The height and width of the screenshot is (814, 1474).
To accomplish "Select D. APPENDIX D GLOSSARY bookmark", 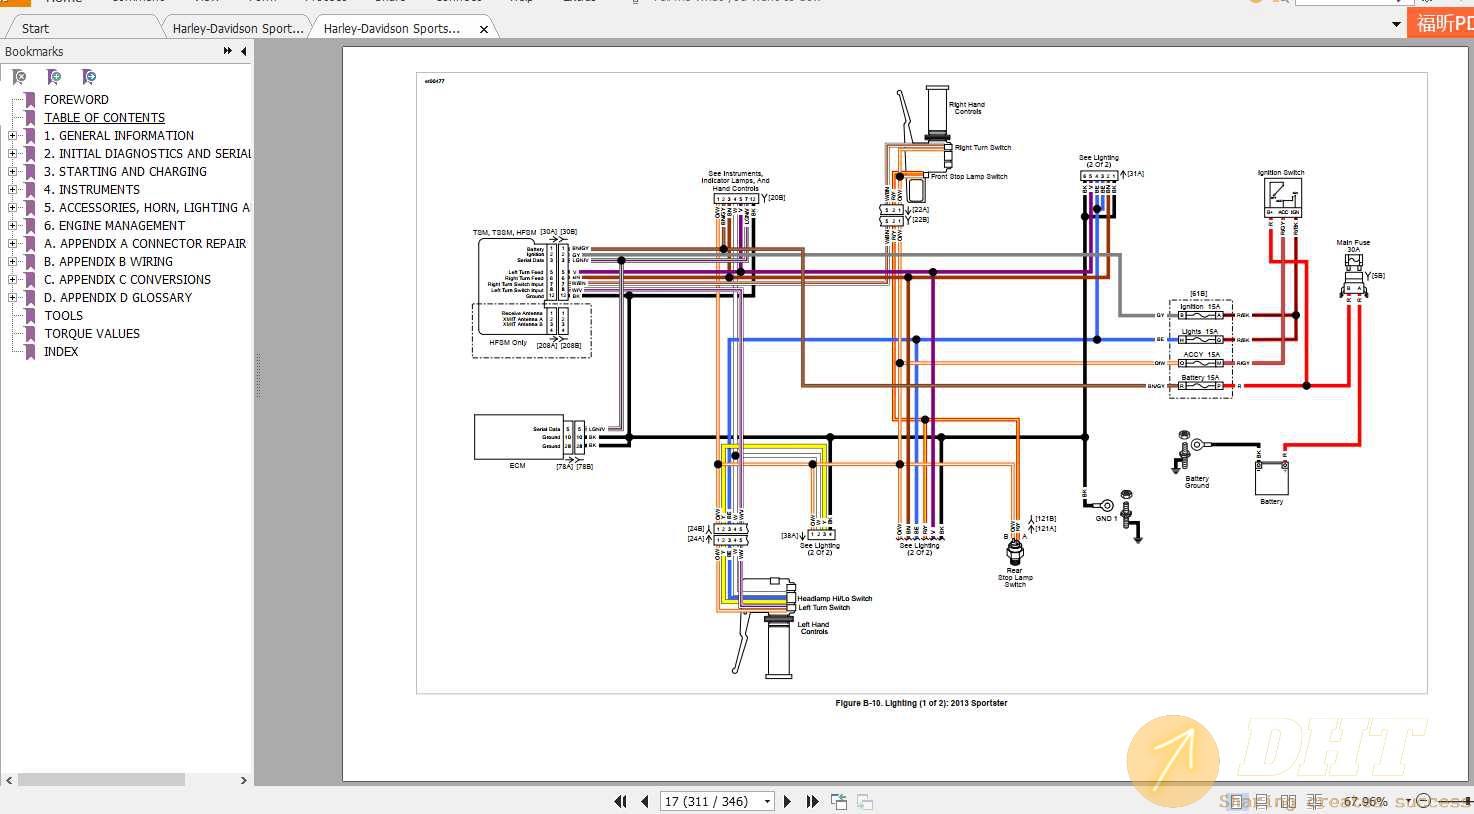I will tap(118, 297).
